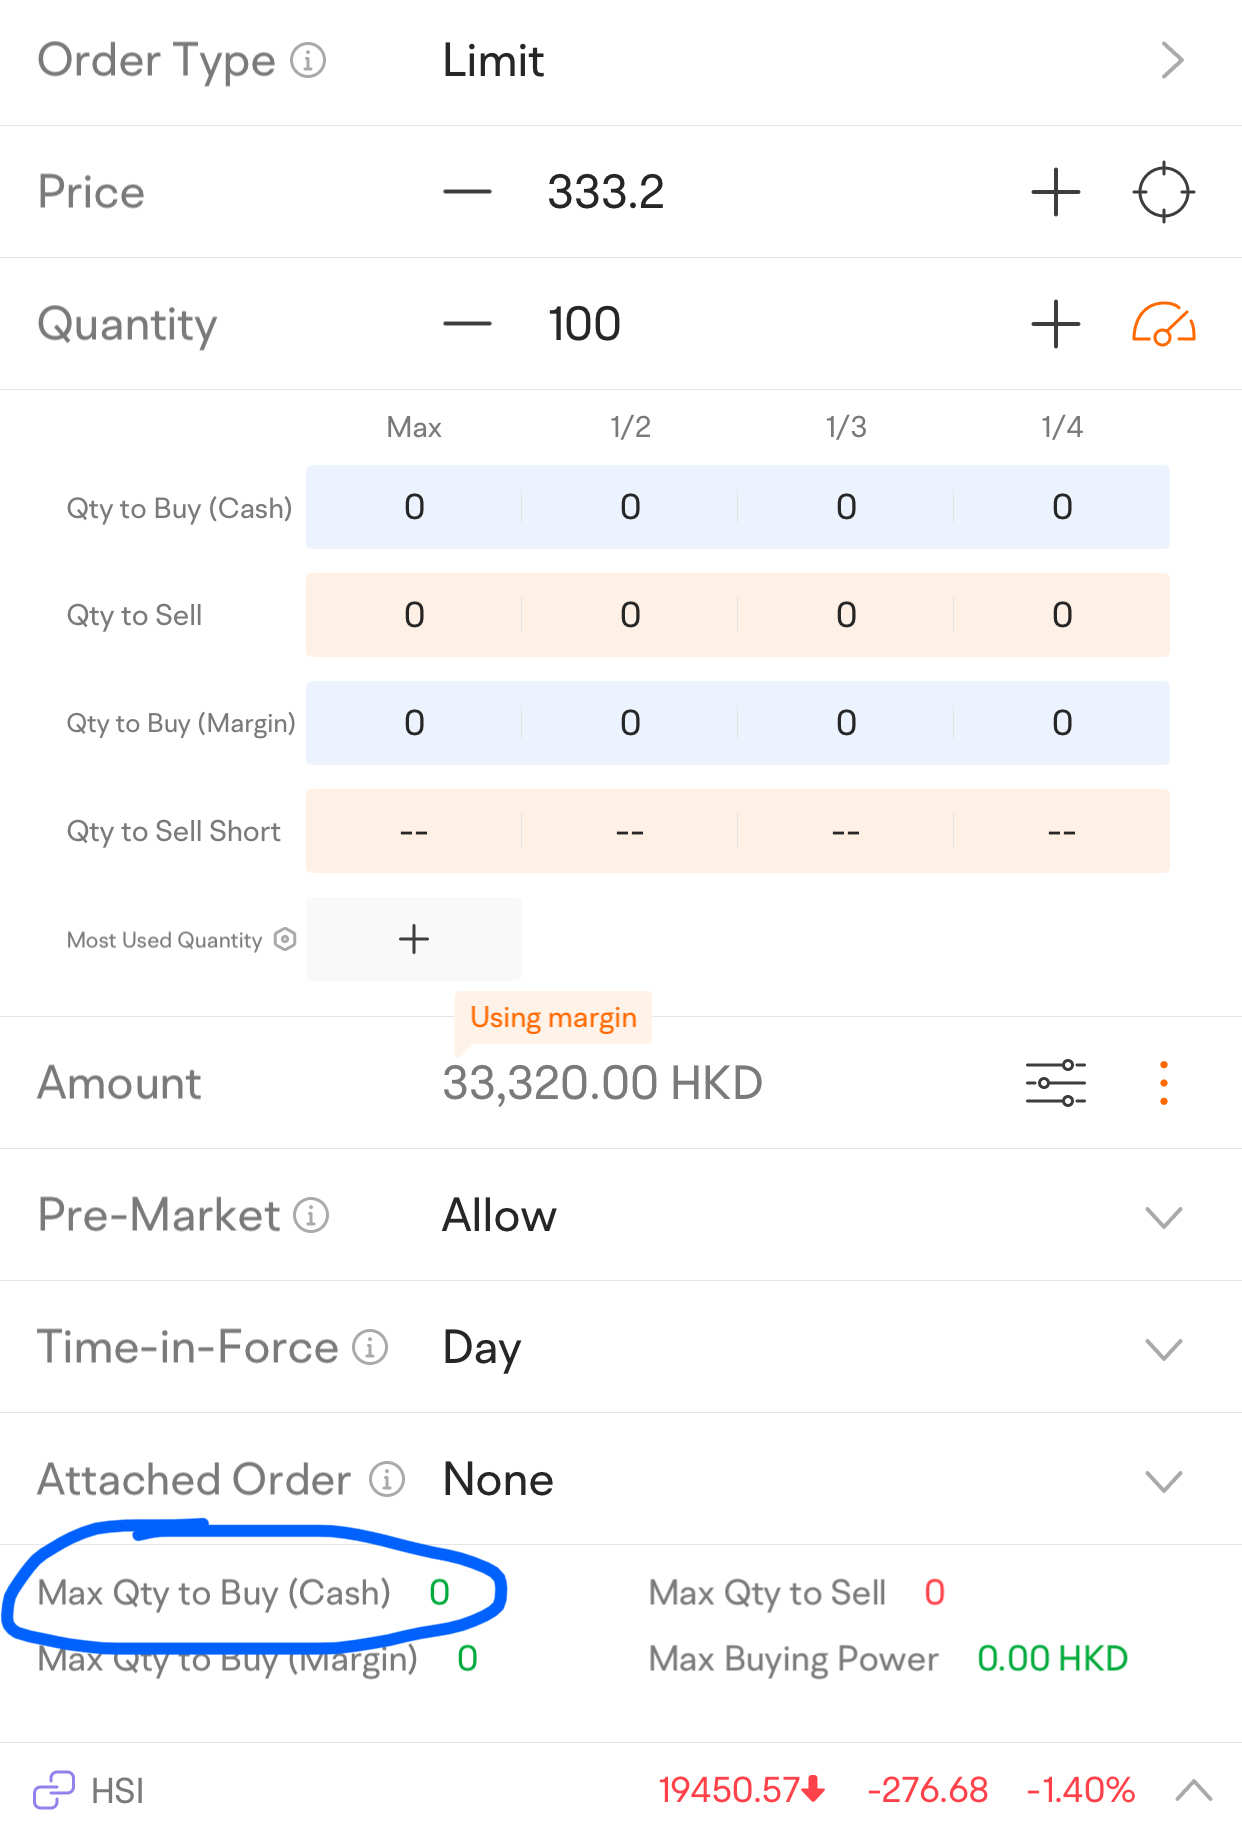Click the Pre-Market info icon
The image size is (1242, 1838).
pos(311,1215)
